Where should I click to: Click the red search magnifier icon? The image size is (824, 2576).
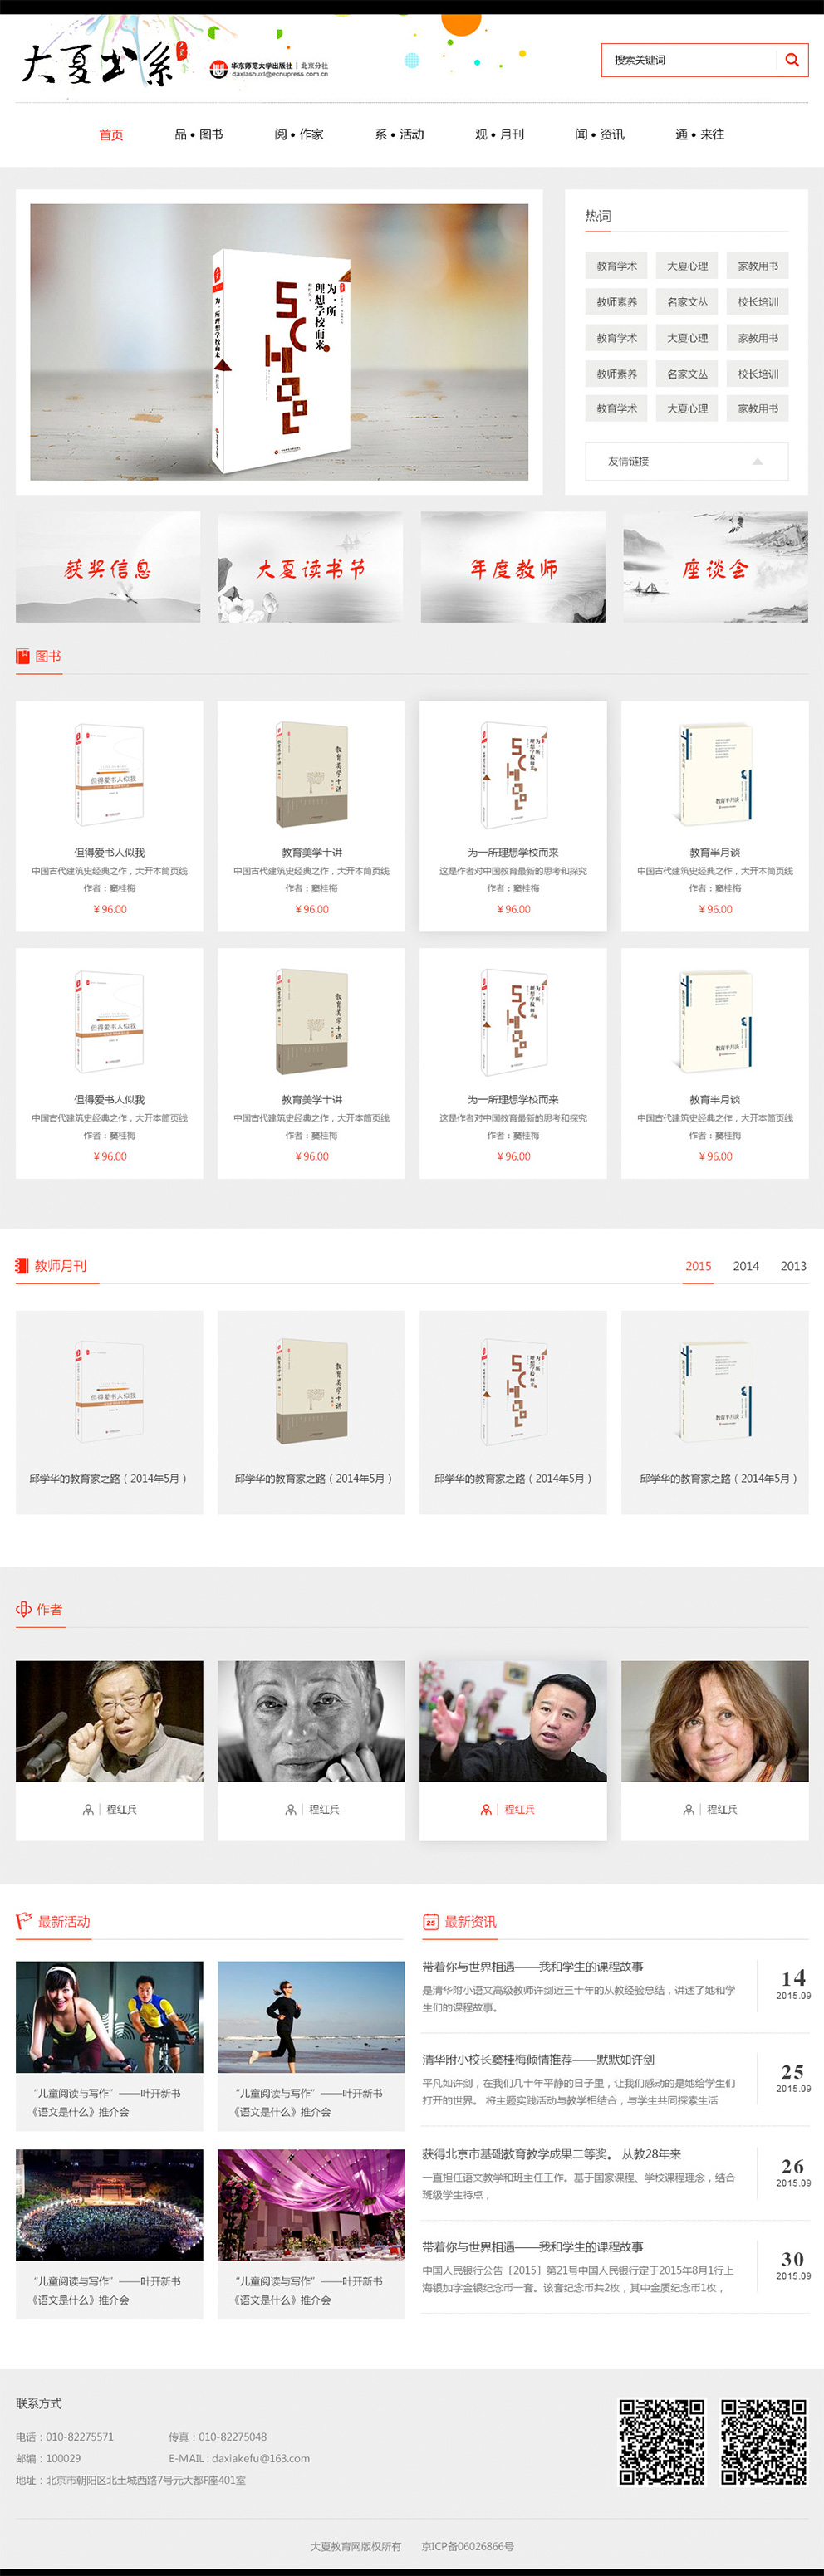click(791, 60)
